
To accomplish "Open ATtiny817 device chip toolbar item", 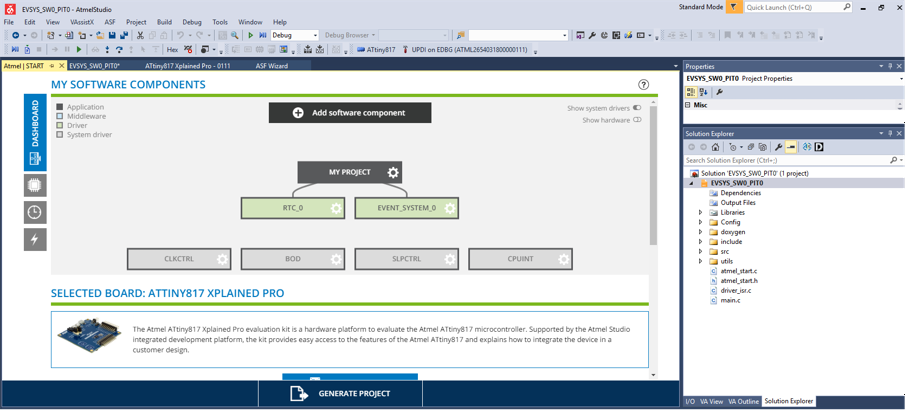I will coord(376,50).
